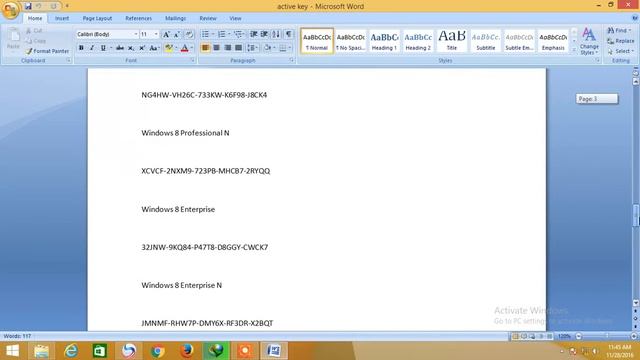Shrink font size
Image resolution: width=640 pixels, height=360 pixels.
pos(177,34)
